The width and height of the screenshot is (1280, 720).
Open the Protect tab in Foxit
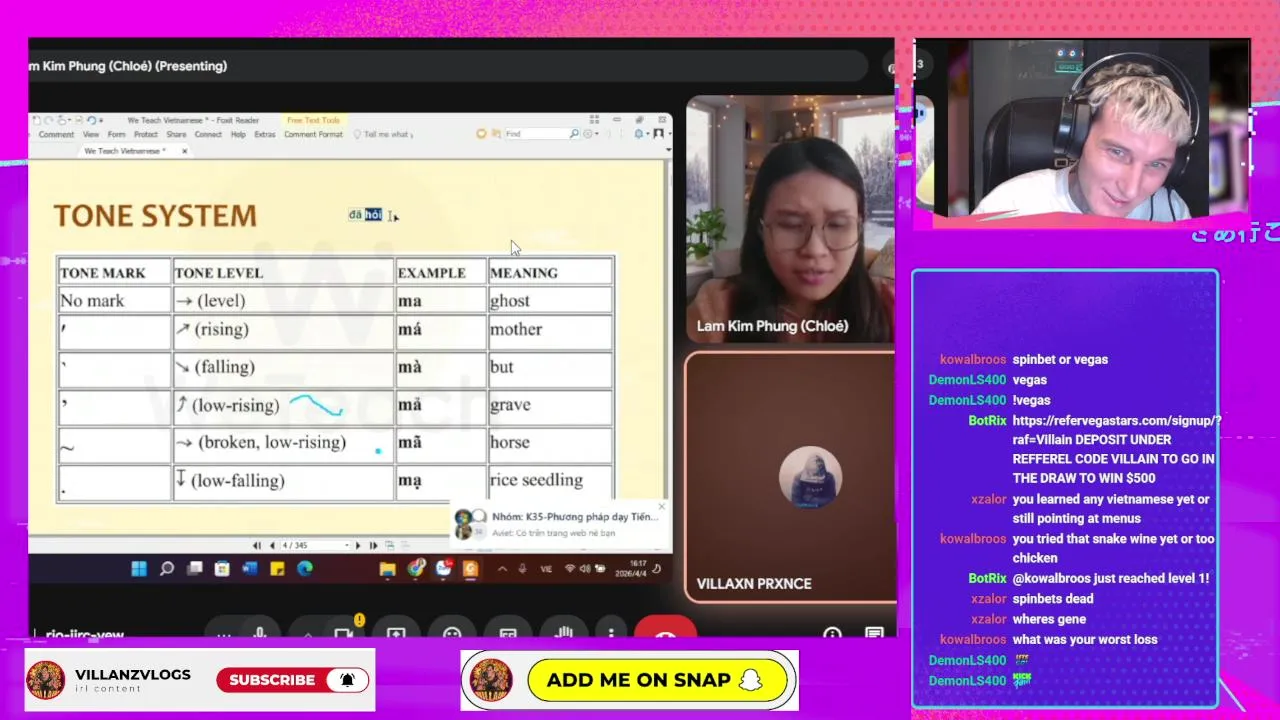pos(146,134)
